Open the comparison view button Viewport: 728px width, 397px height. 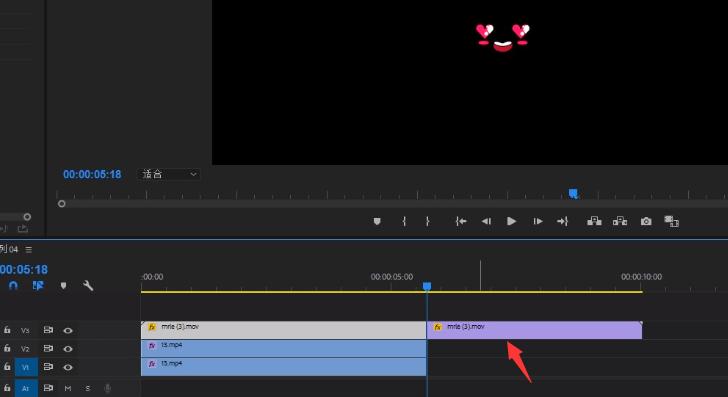(x=671, y=221)
